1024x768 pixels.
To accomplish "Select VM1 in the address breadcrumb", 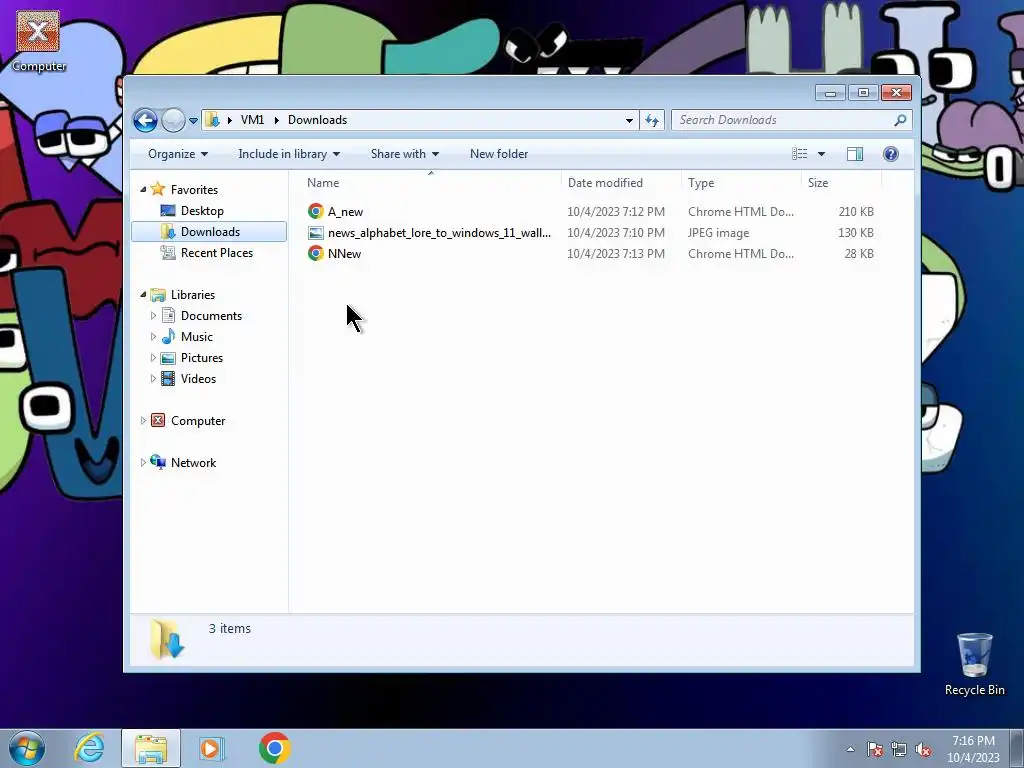I will click(252, 120).
